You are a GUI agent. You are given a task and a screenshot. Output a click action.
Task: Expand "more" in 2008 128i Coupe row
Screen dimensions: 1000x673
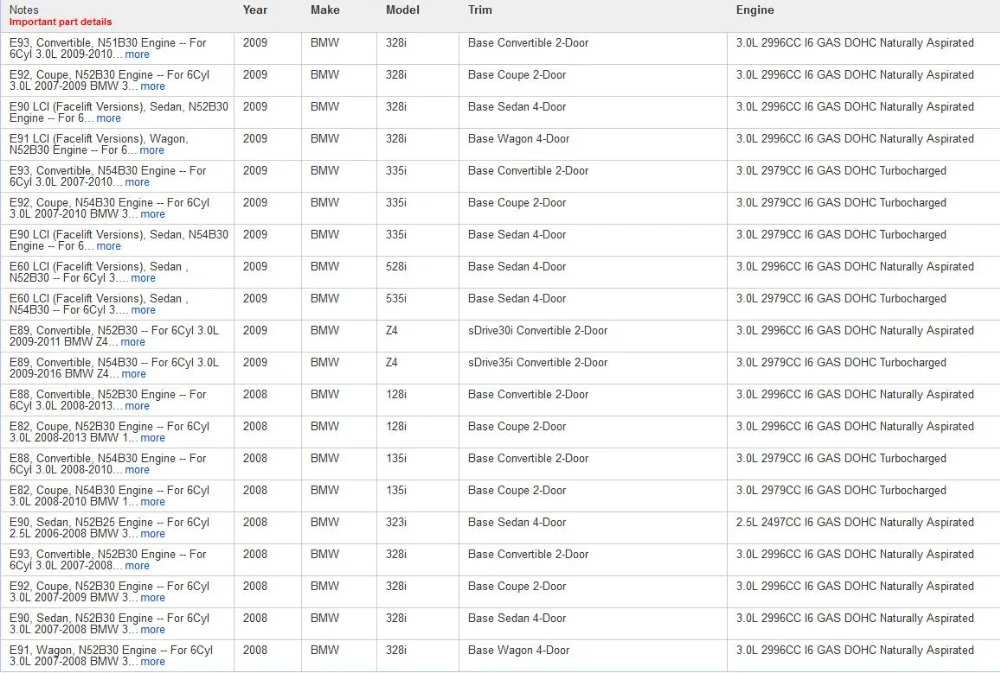[152, 438]
